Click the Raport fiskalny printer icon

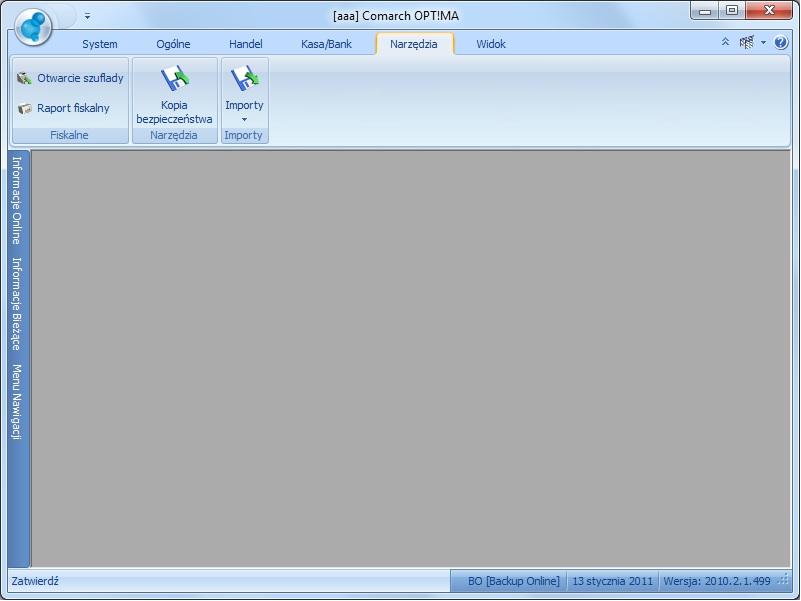click(x=24, y=108)
